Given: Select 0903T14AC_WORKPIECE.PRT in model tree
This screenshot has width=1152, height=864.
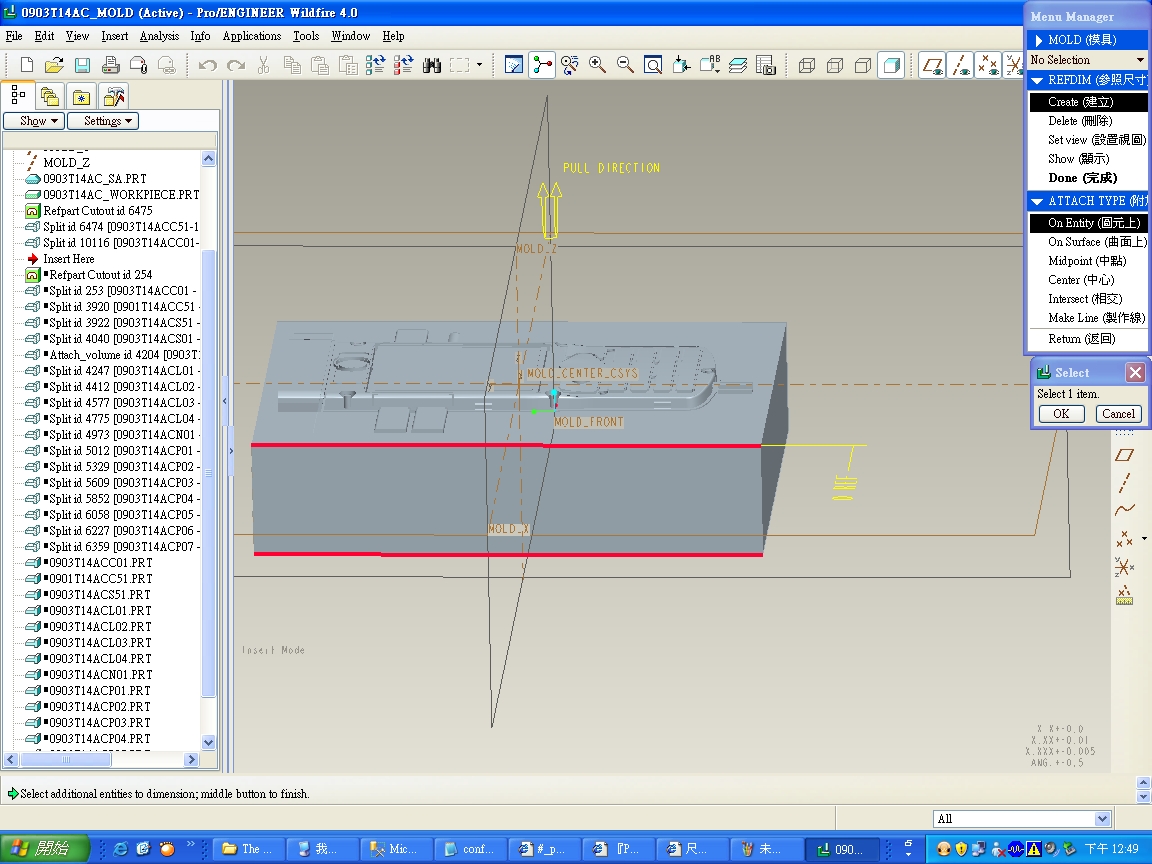Looking at the screenshot, I should [x=112, y=195].
